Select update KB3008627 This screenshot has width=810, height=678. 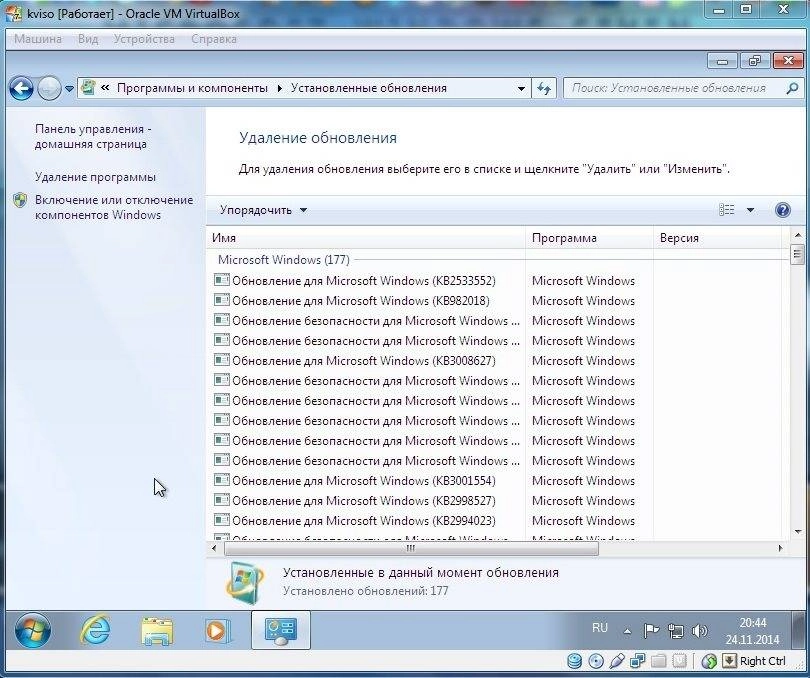point(364,361)
